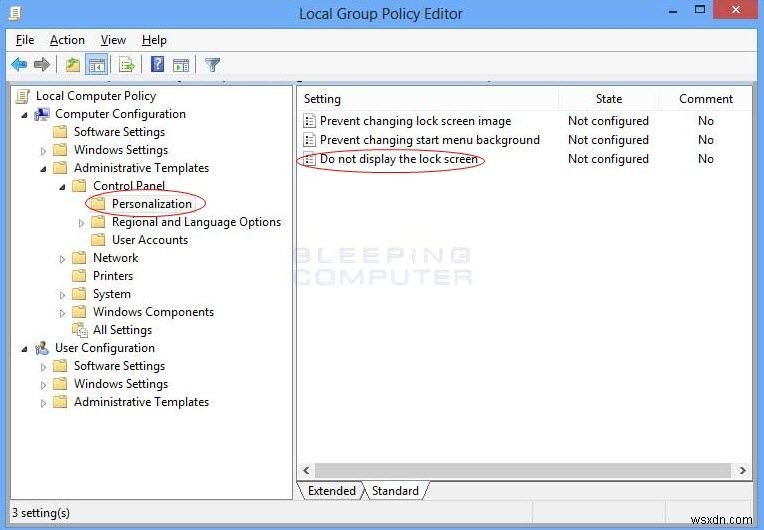Image resolution: width=764 pixels, height=530 pixels.
Task: Open the Action menu
Action: (67, 40)
